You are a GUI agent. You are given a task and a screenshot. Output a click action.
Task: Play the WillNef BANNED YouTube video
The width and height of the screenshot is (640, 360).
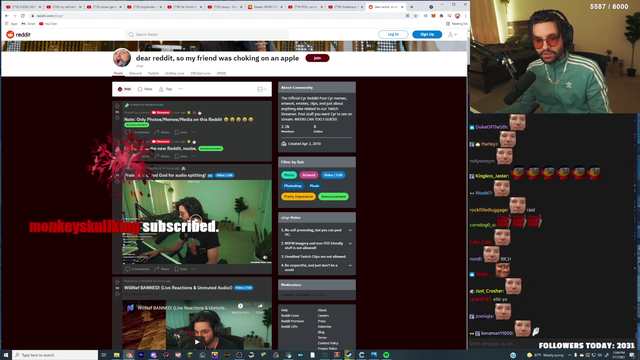point(197,342)
